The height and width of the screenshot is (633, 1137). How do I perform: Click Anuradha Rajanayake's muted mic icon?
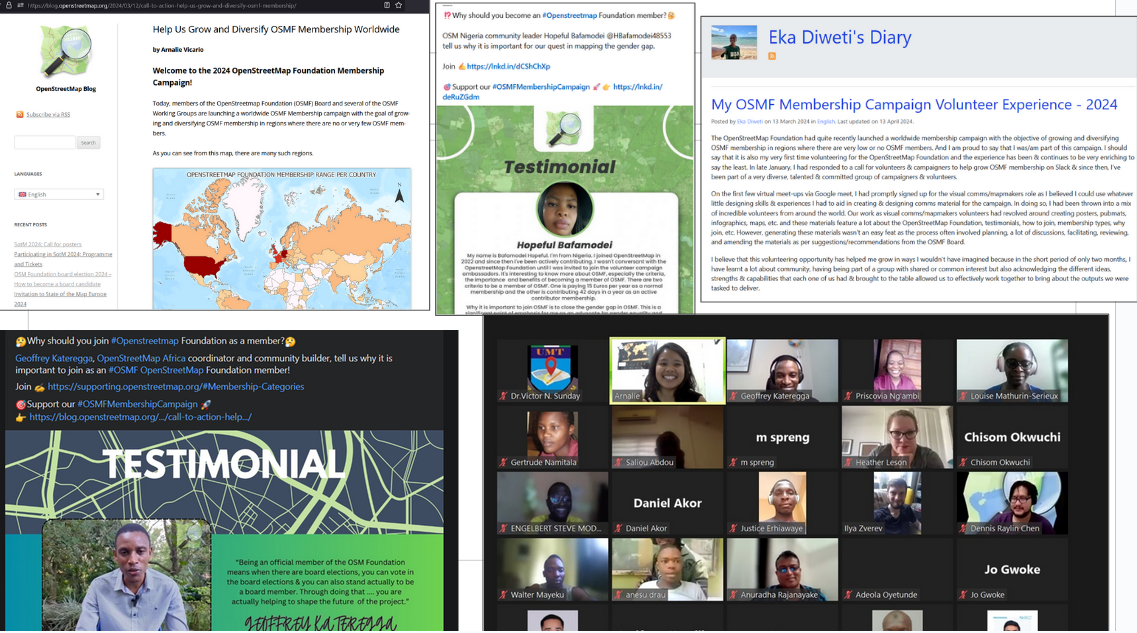click(733, 595)
